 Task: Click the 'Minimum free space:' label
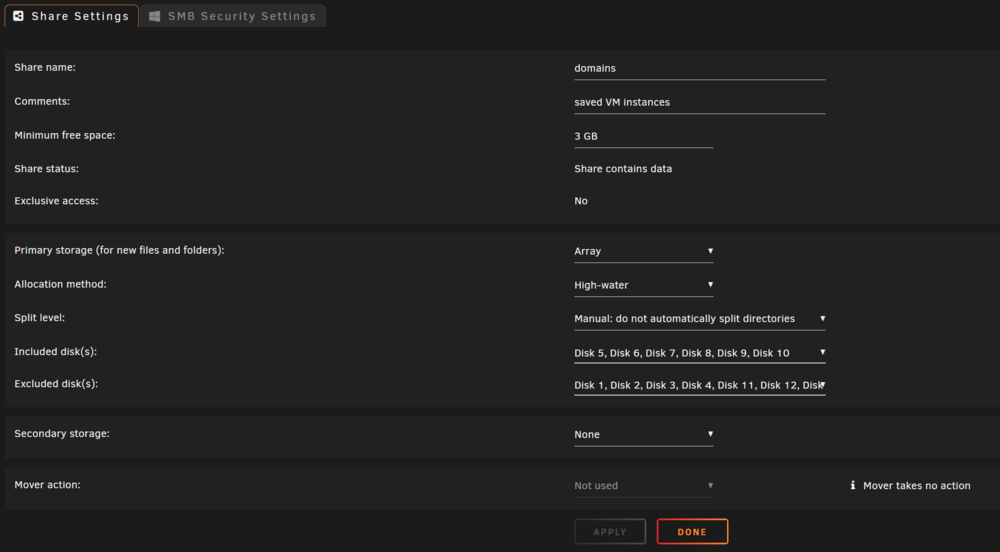click(x=64, y=135)
